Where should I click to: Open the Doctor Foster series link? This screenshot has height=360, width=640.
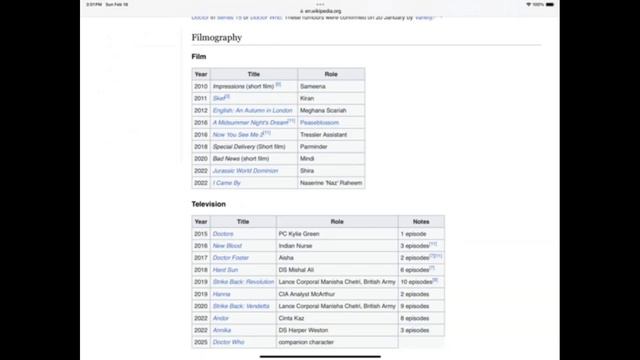point(231,258)
